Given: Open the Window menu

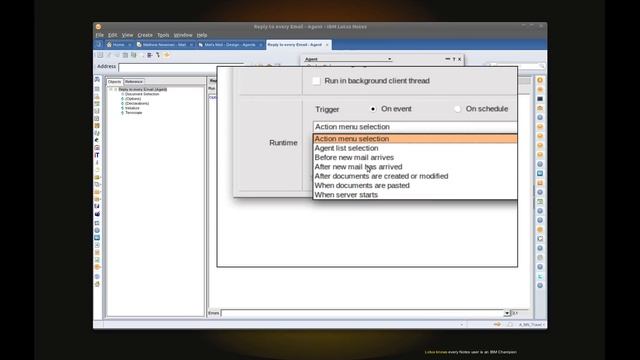Looking at the screenshot, I should click(x=183, y=35).
